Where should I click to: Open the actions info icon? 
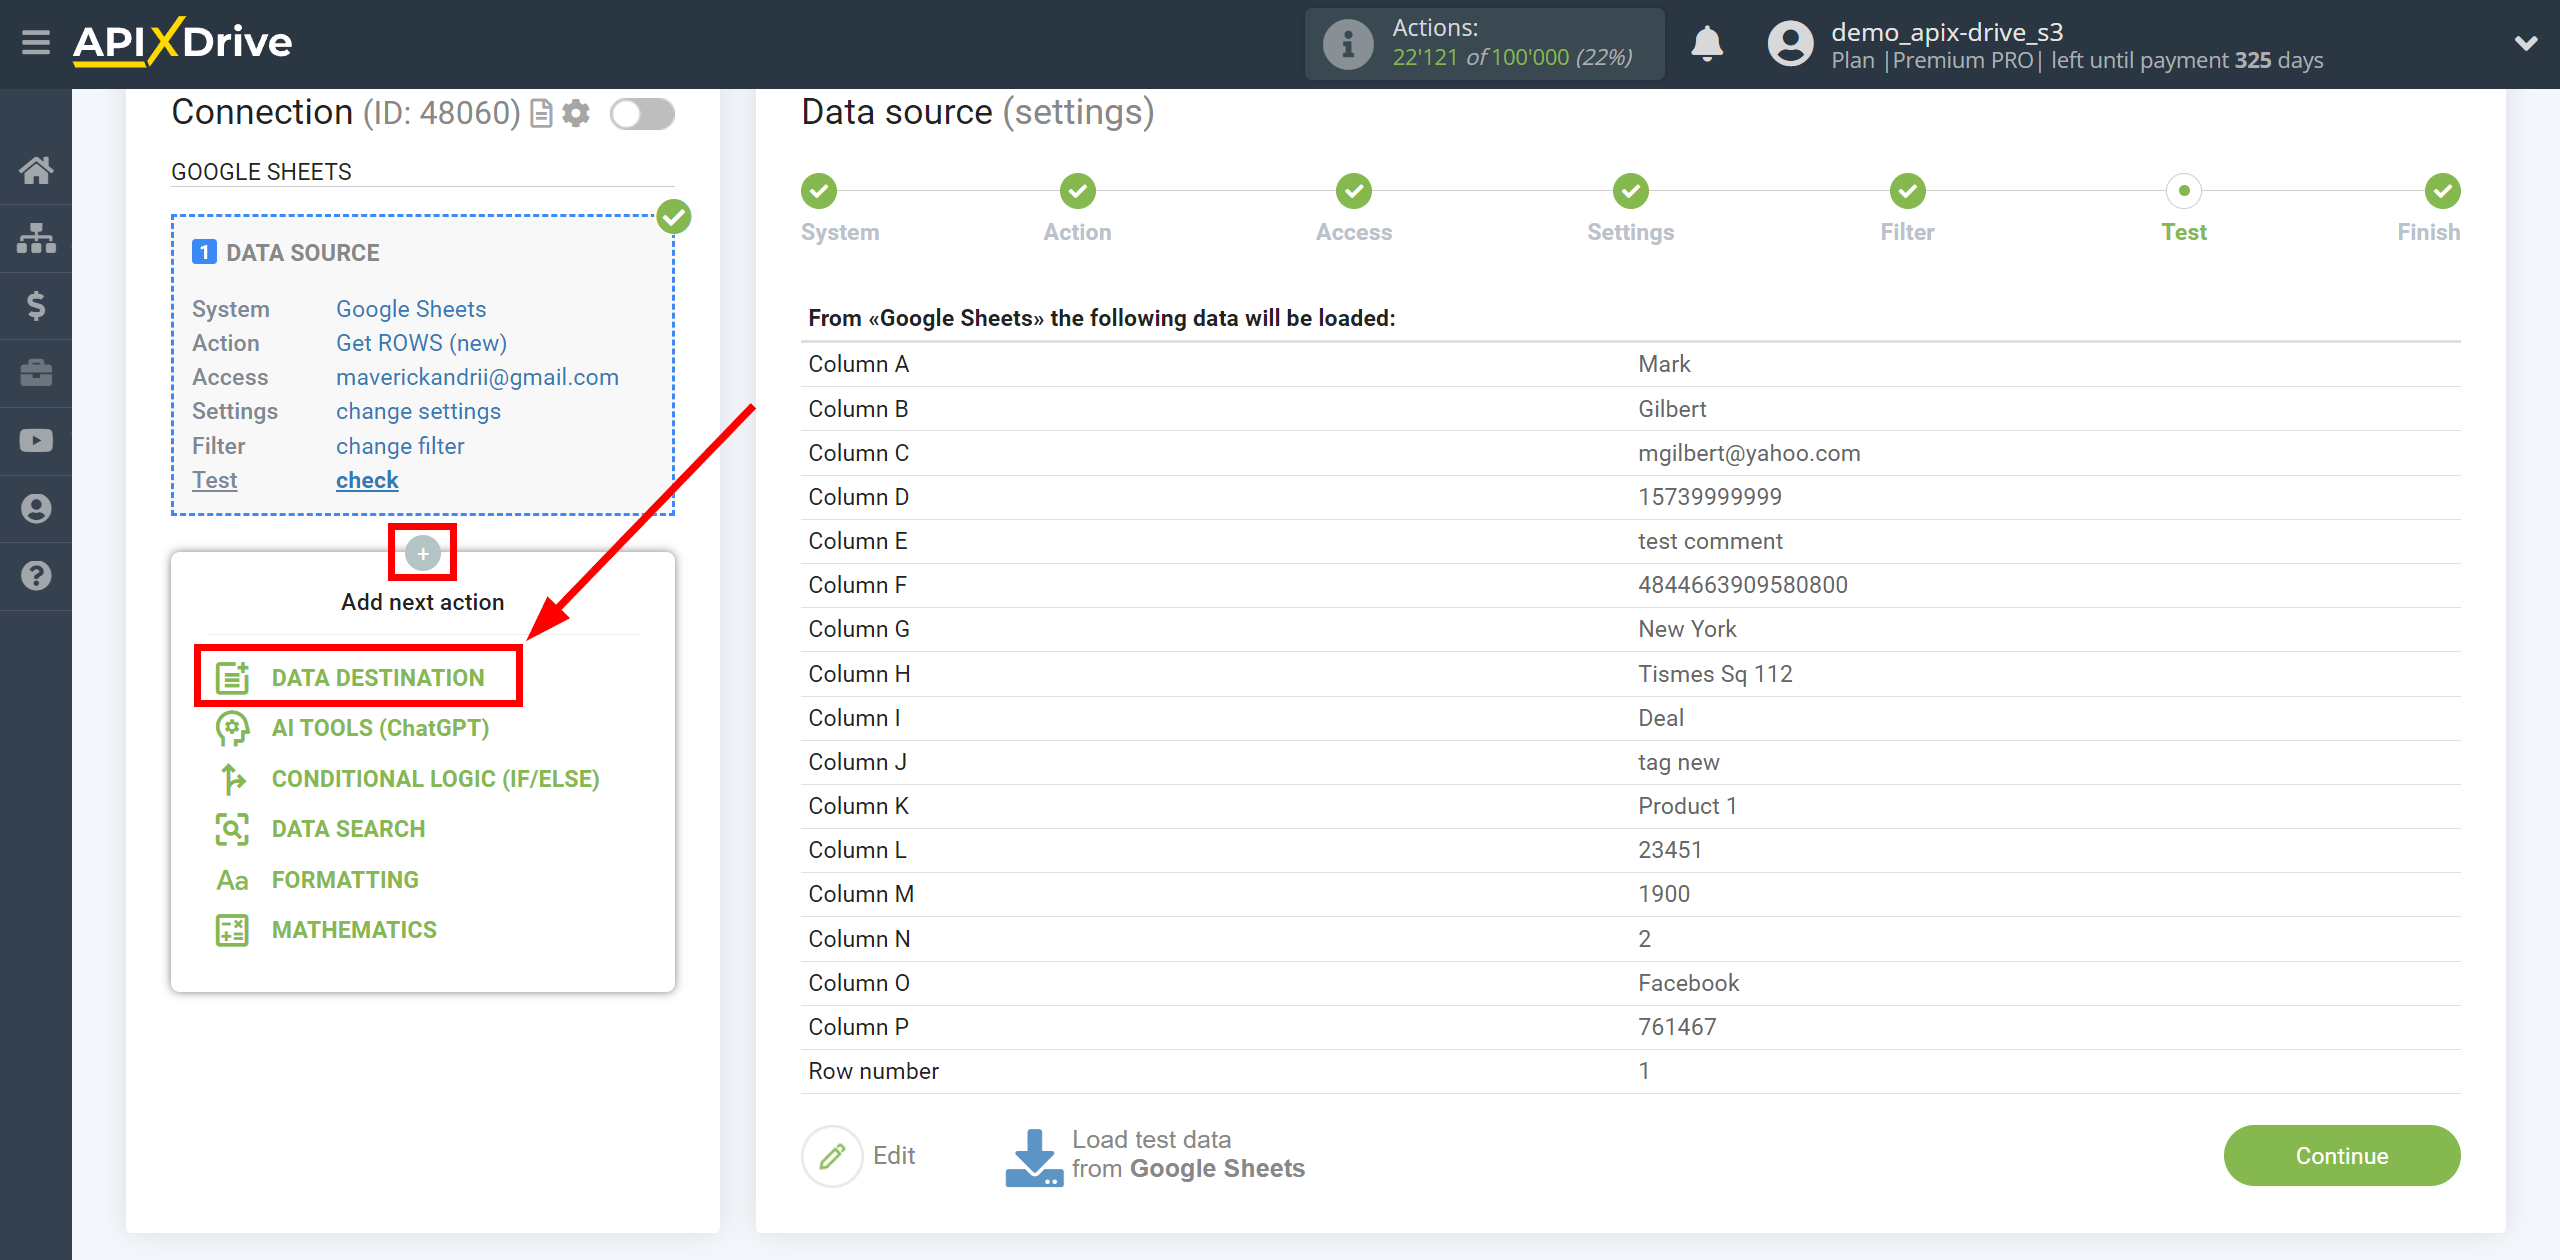click(x=1348, y=44)
